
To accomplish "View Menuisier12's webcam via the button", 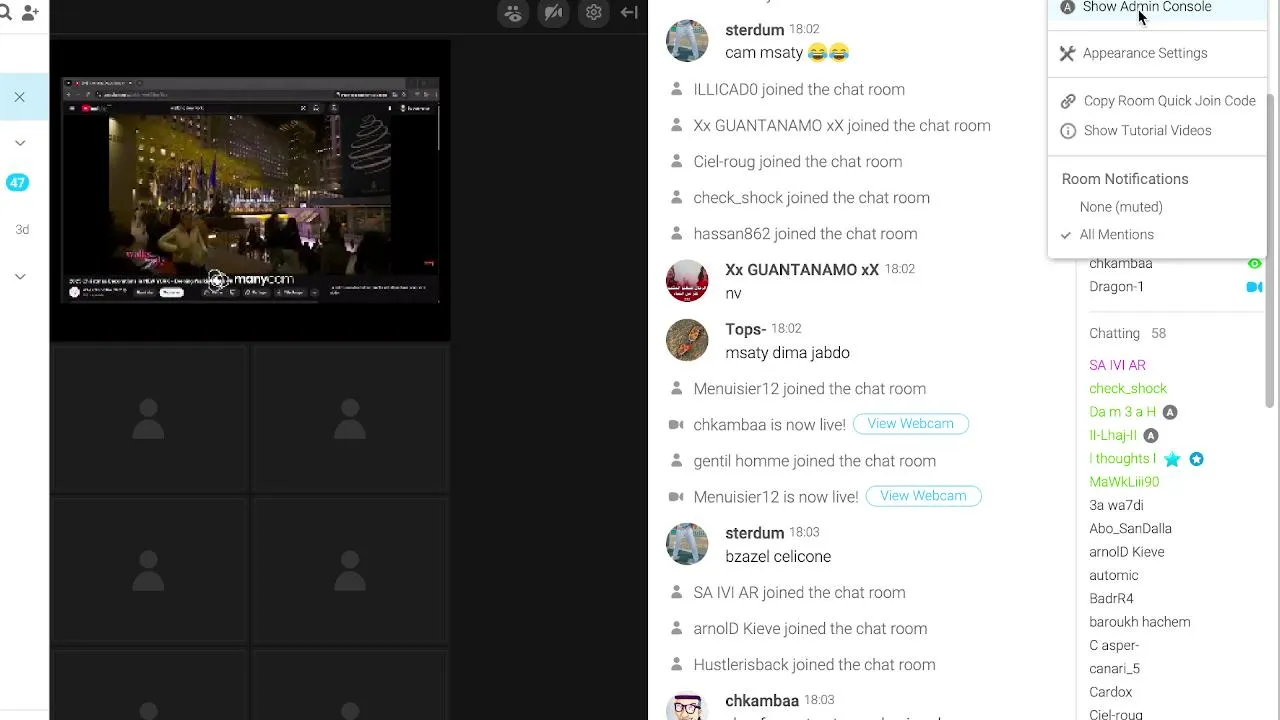I will click(923, 496).
